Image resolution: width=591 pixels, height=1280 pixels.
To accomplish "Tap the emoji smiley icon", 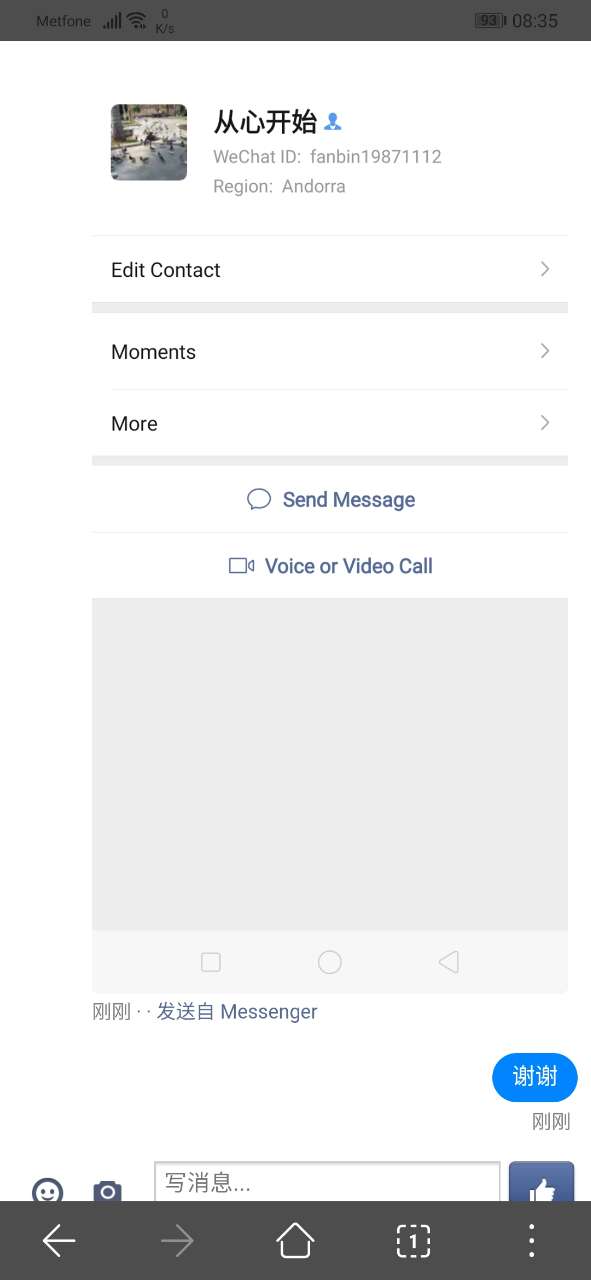I will (x=47, y=1190).
